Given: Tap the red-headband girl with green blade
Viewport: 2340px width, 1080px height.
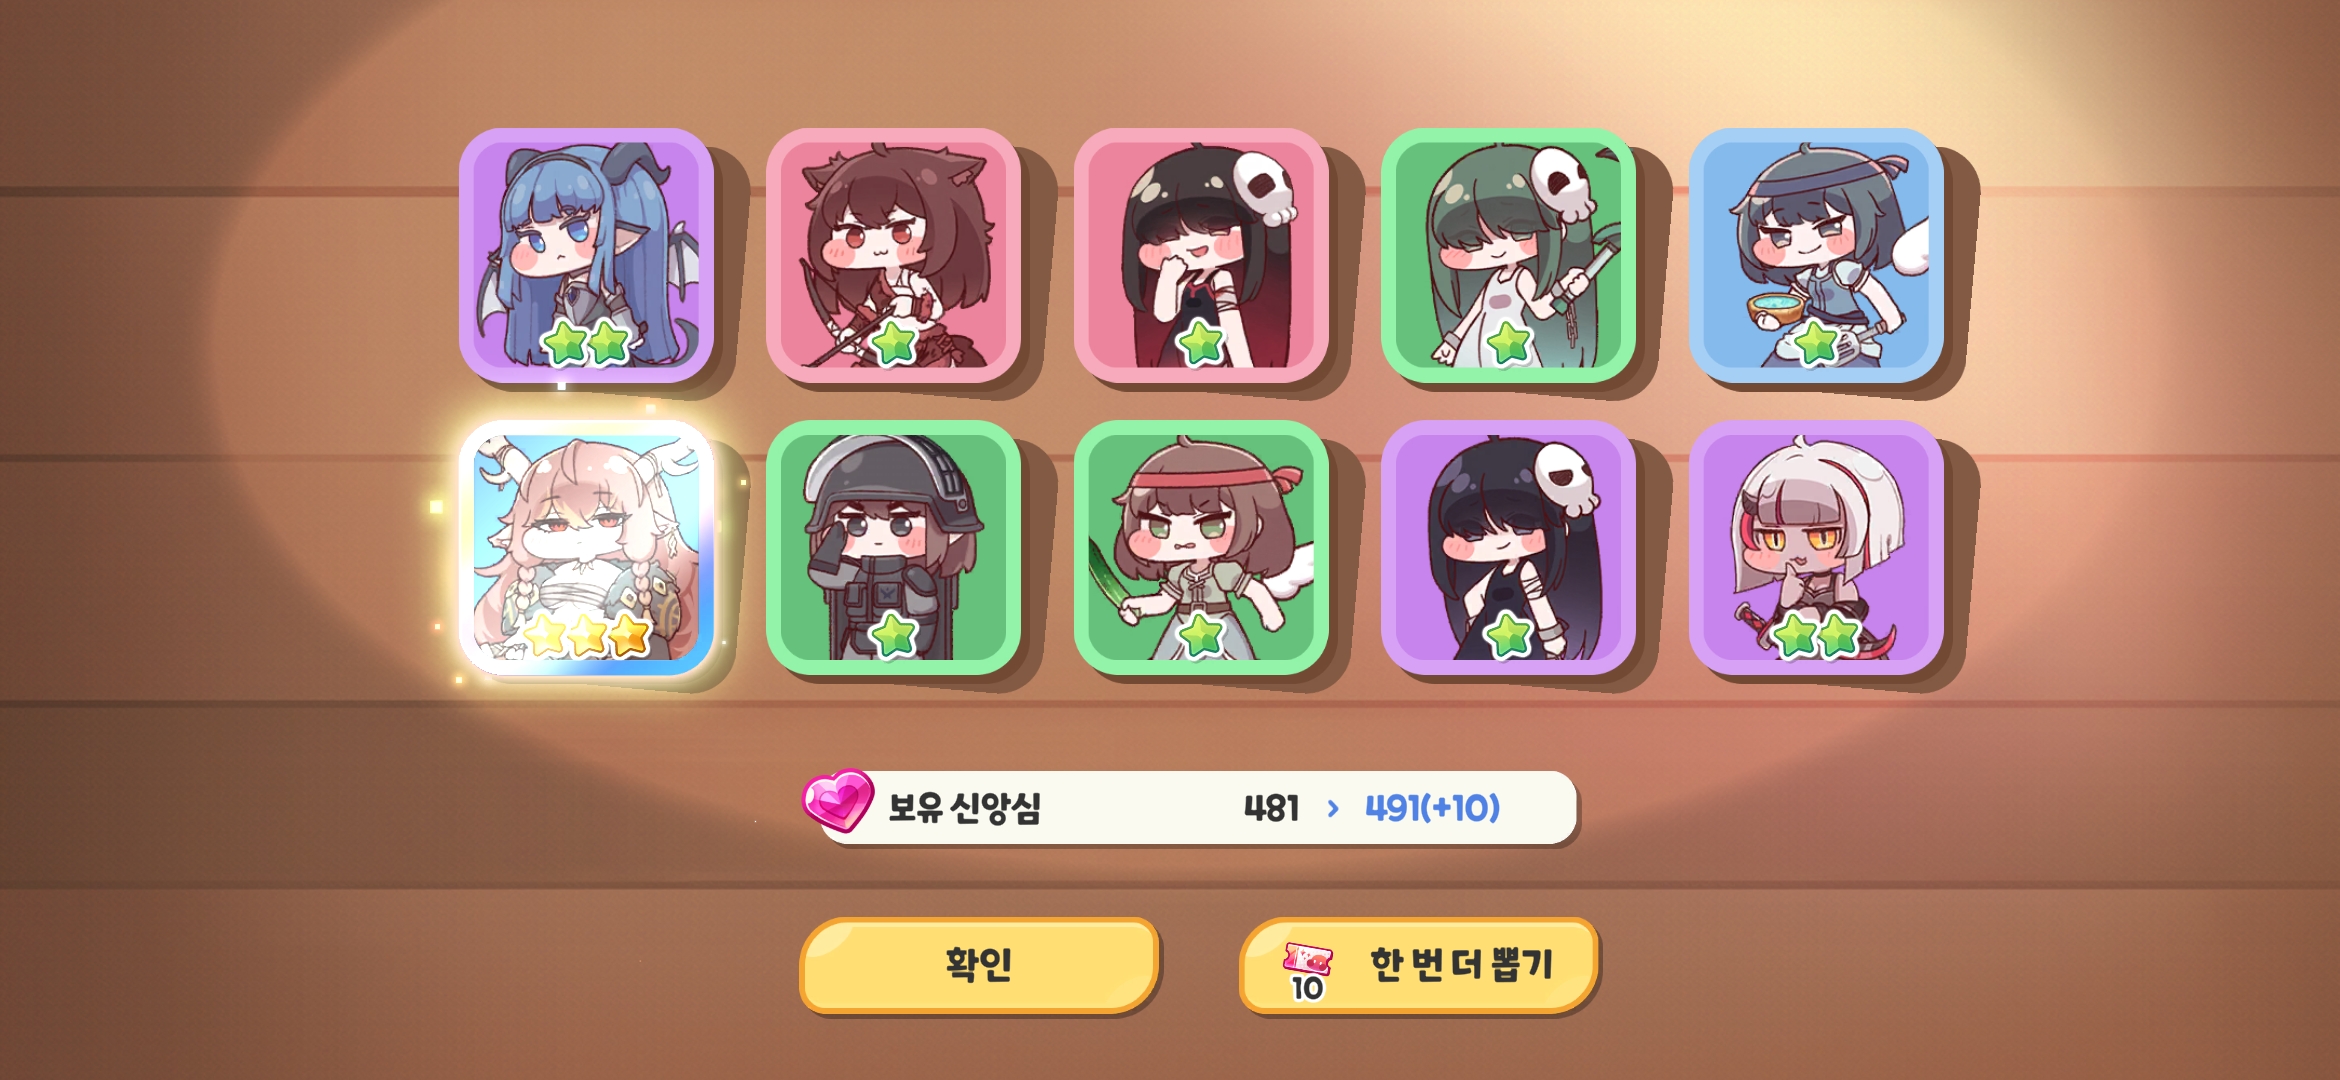Looking at the screenshot, I should [1202, 548].
